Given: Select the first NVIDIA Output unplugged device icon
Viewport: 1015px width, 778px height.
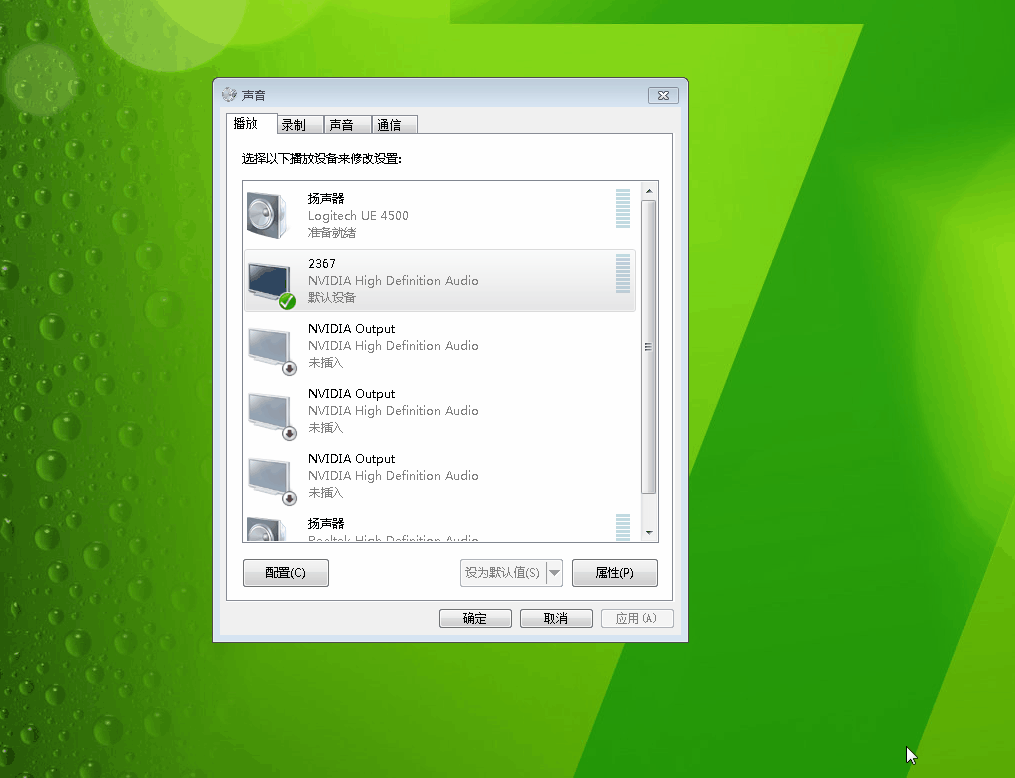Looking at the screenshot, I should click(x=269, y=346).
